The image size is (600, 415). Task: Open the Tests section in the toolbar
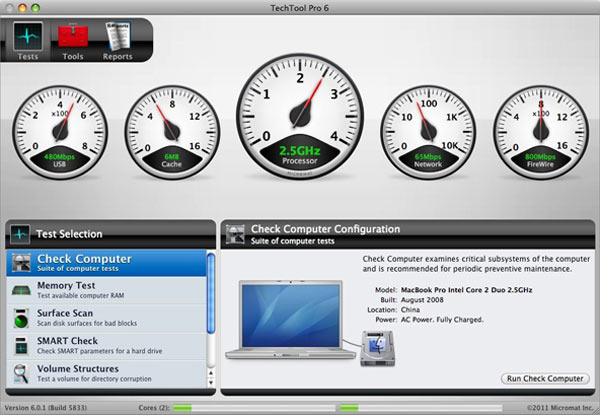pos(29,36)
